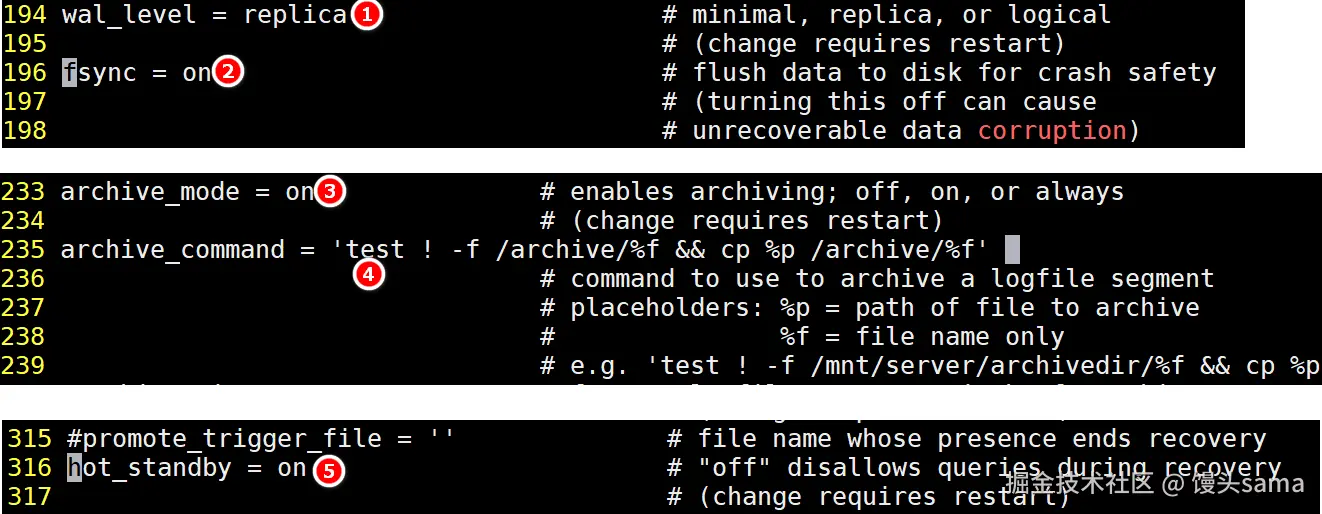Viewport: 1322px width, 514px height.
Task: Click the archive_mode setting name
Action: click(150, 192)
